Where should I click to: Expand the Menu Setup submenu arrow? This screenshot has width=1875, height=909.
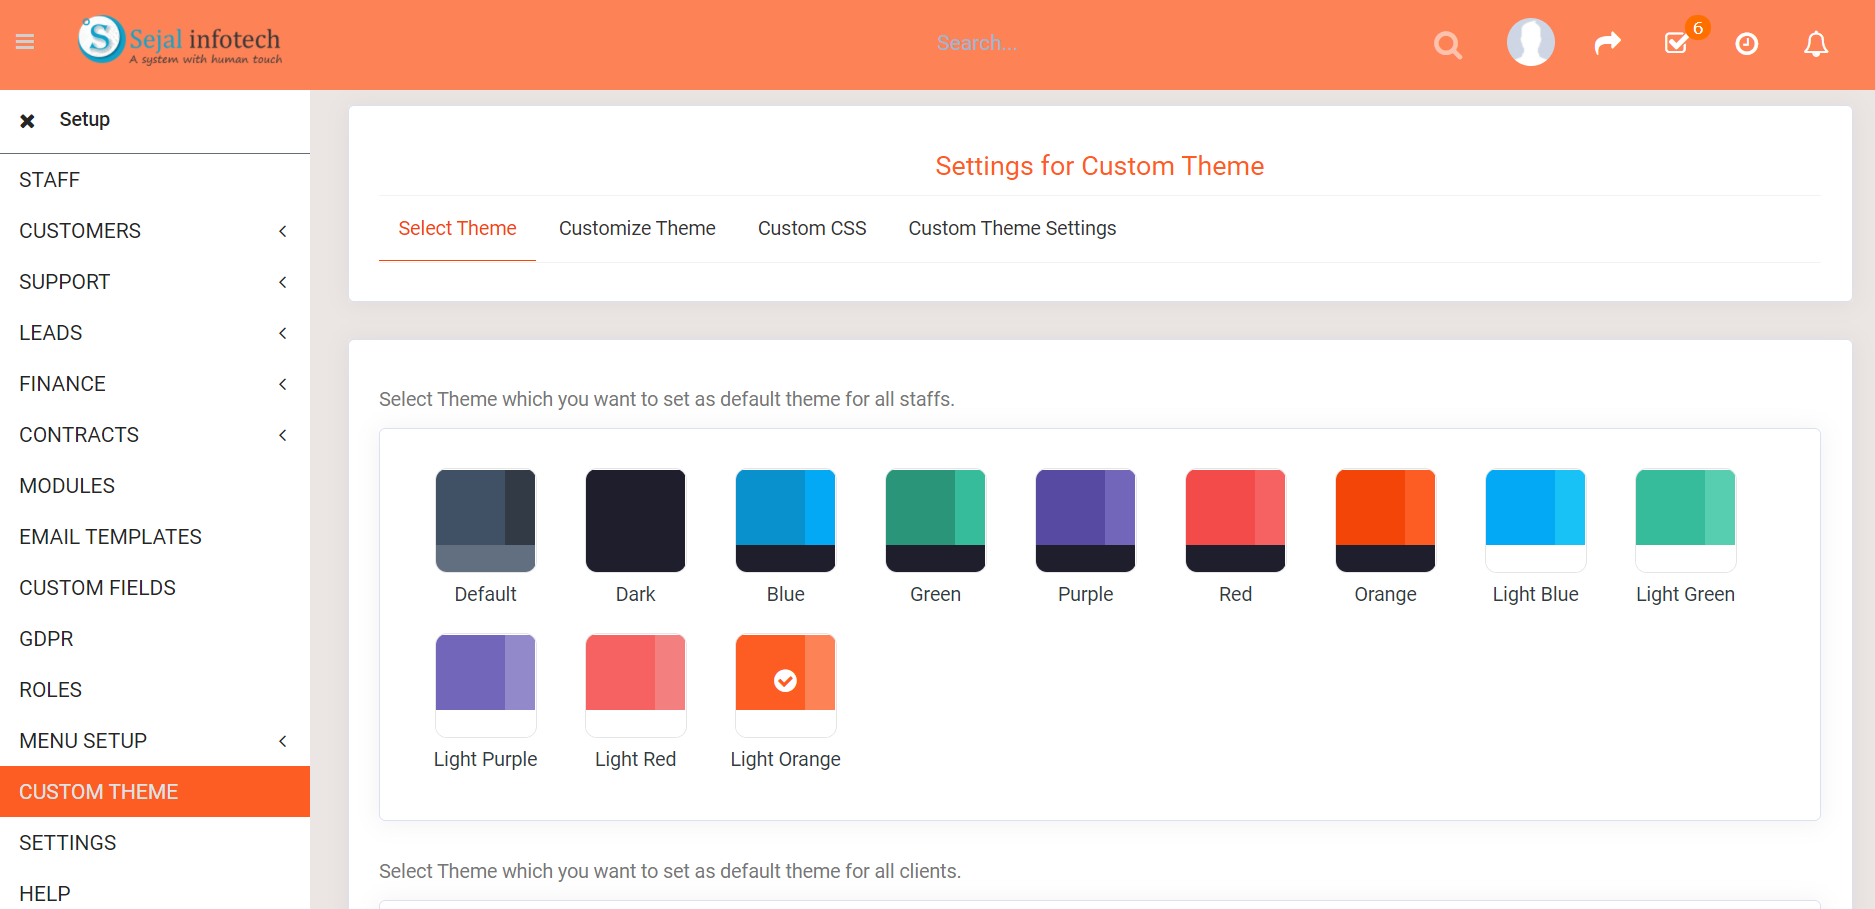283,741
